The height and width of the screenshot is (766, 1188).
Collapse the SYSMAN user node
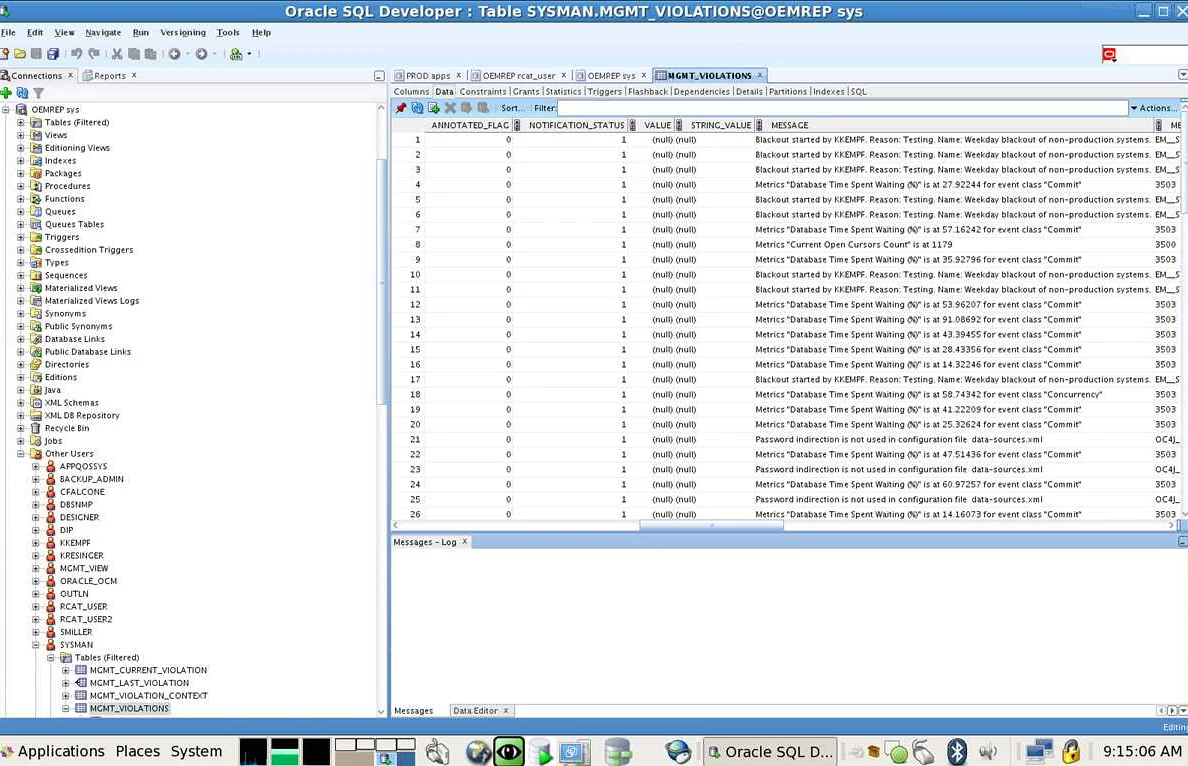pos(36,645)
